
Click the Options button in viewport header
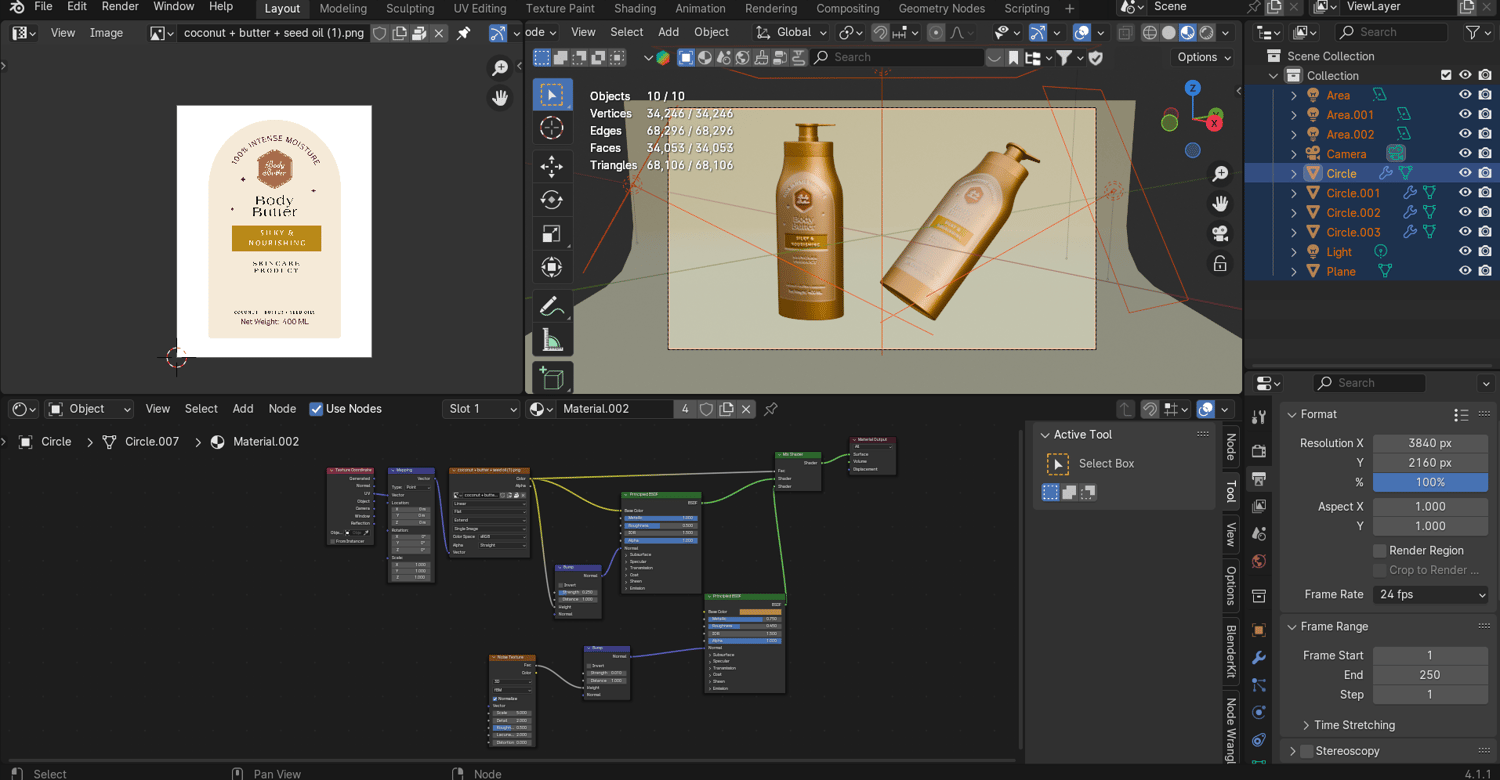[1203, 57]
